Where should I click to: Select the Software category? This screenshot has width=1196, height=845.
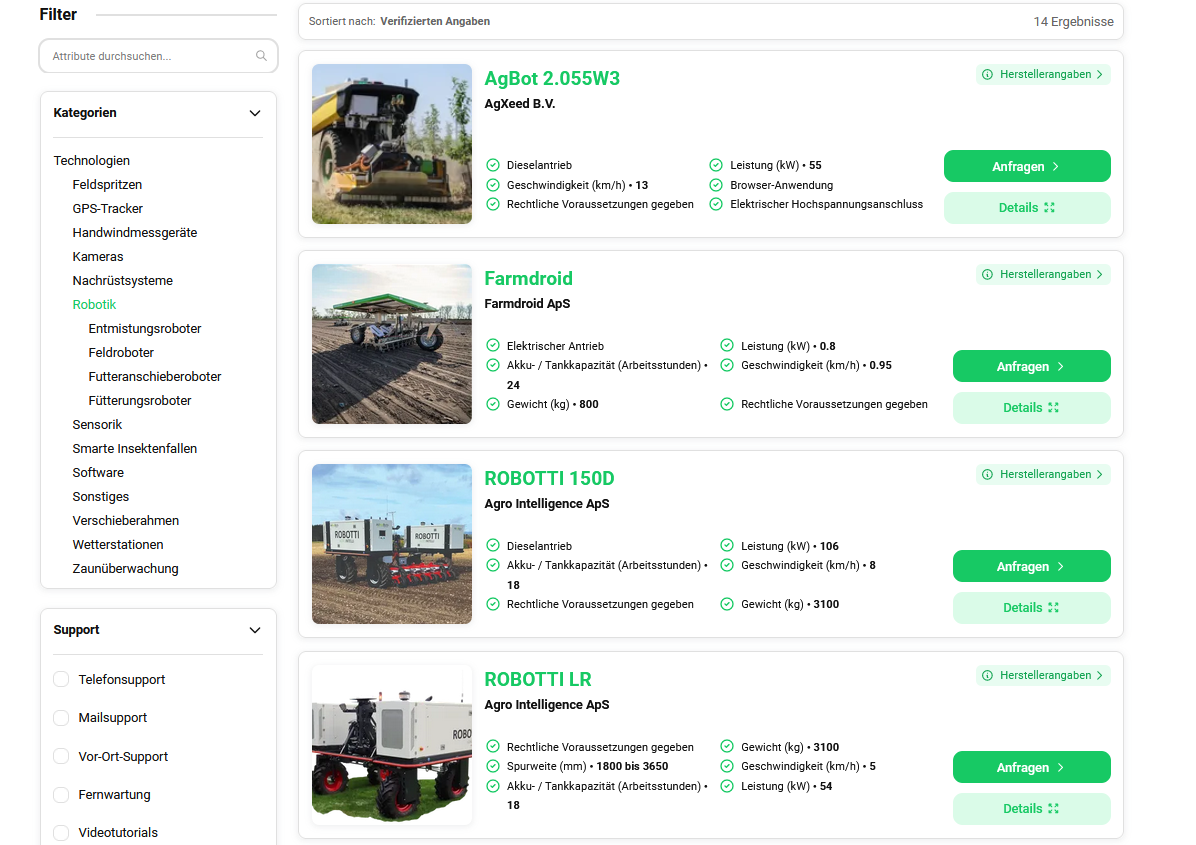(x=98, y=473)
